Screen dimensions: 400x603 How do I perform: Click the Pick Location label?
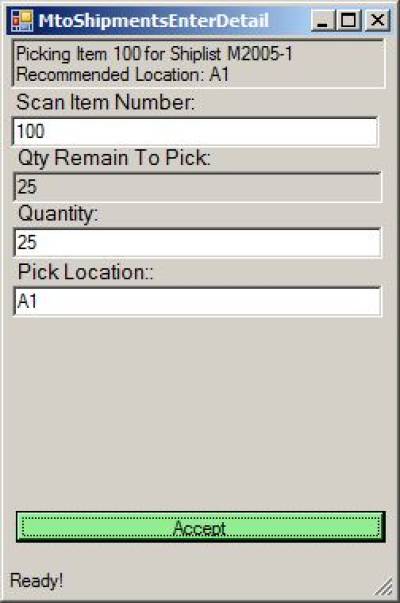85,272
